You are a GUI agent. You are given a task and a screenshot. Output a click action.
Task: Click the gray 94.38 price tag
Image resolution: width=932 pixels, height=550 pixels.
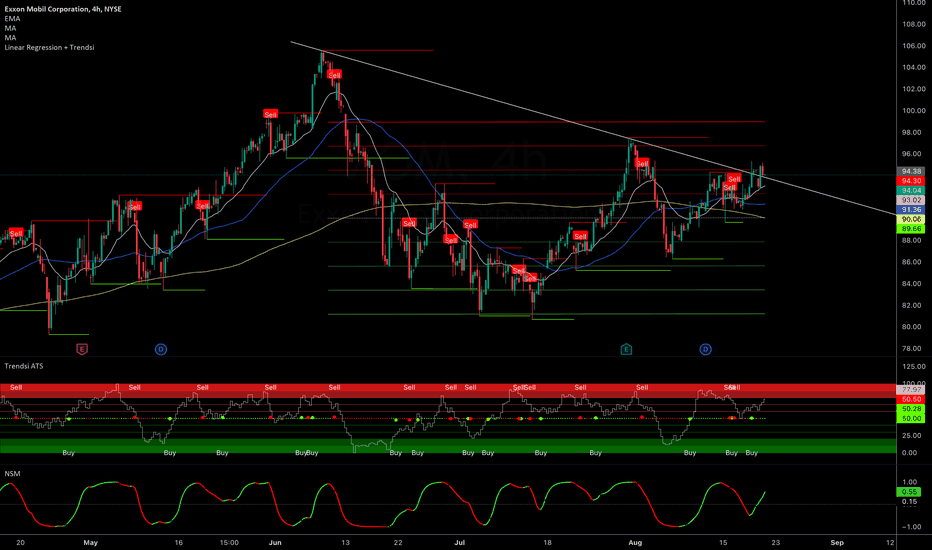coord(910,171)
